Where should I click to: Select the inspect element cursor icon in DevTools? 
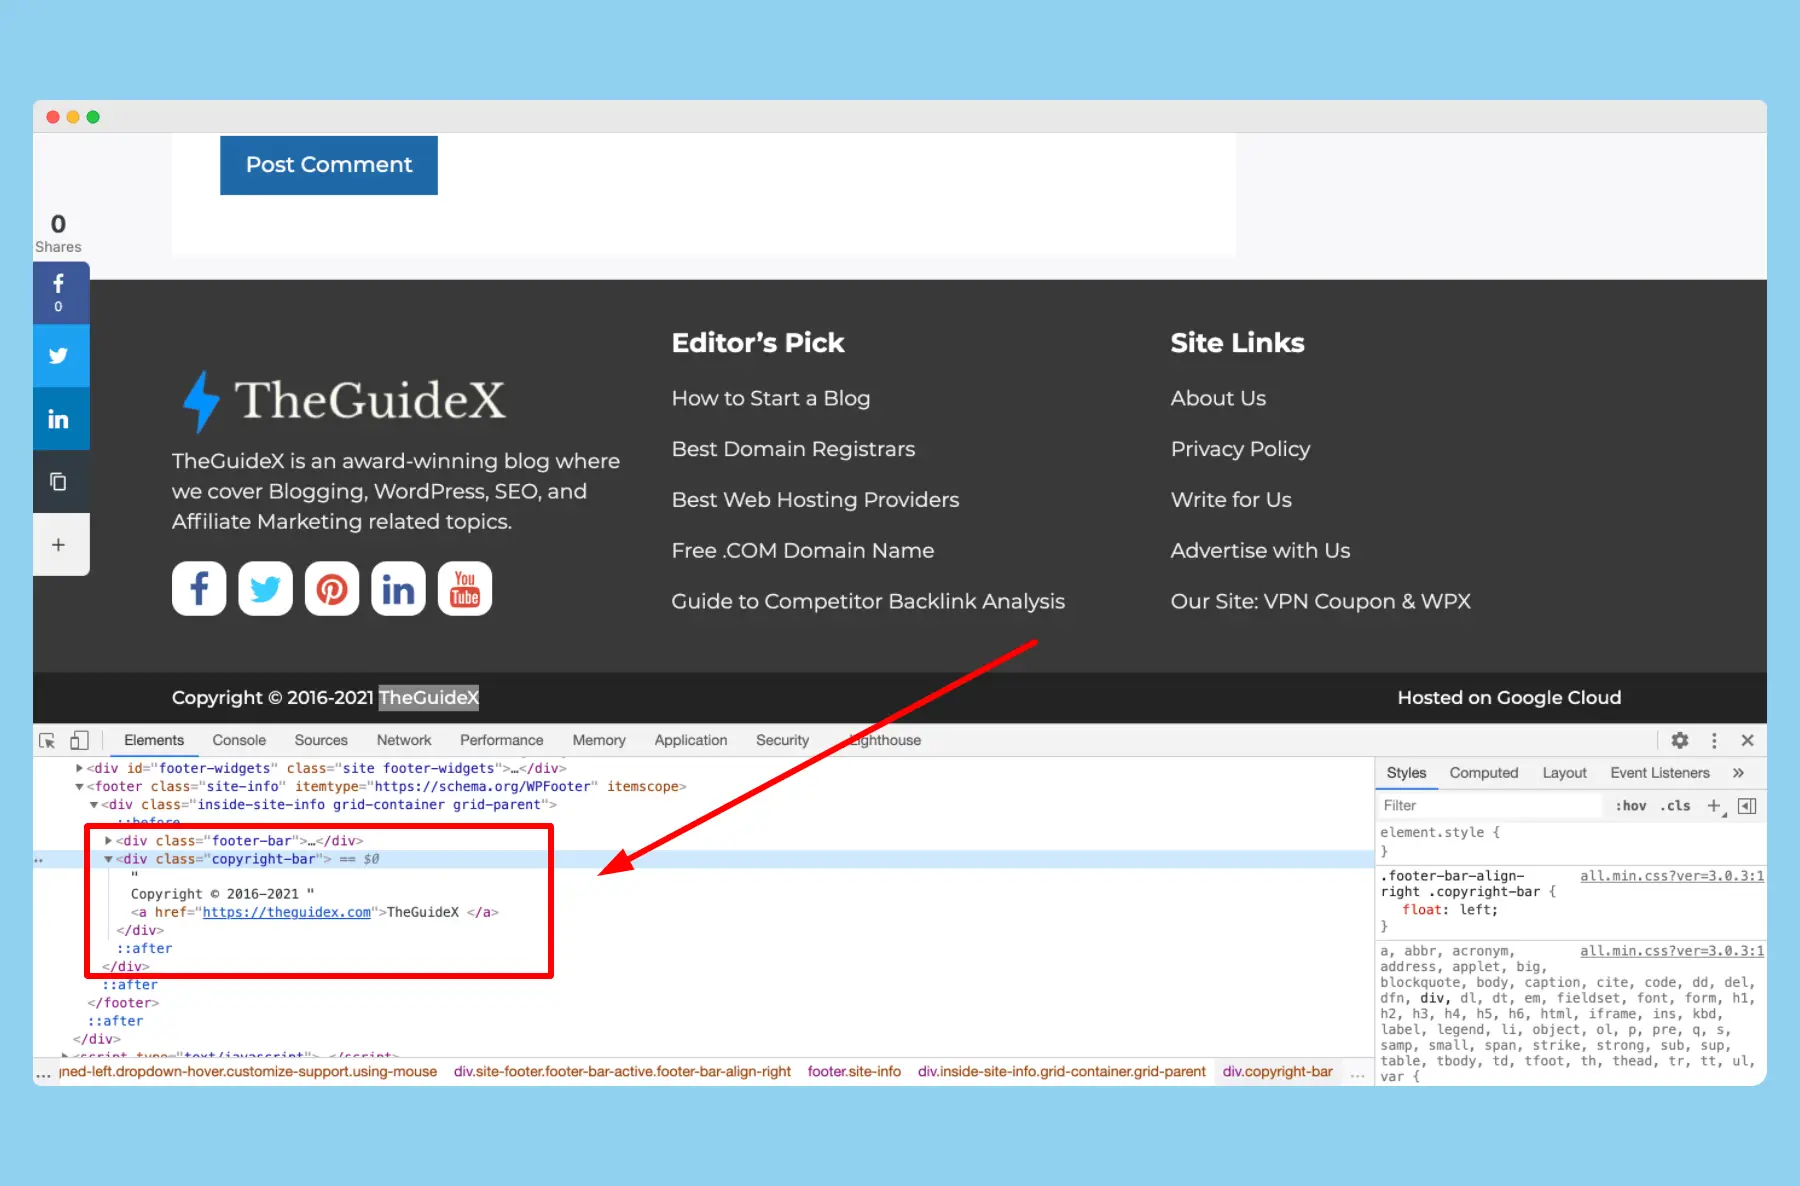46,740
